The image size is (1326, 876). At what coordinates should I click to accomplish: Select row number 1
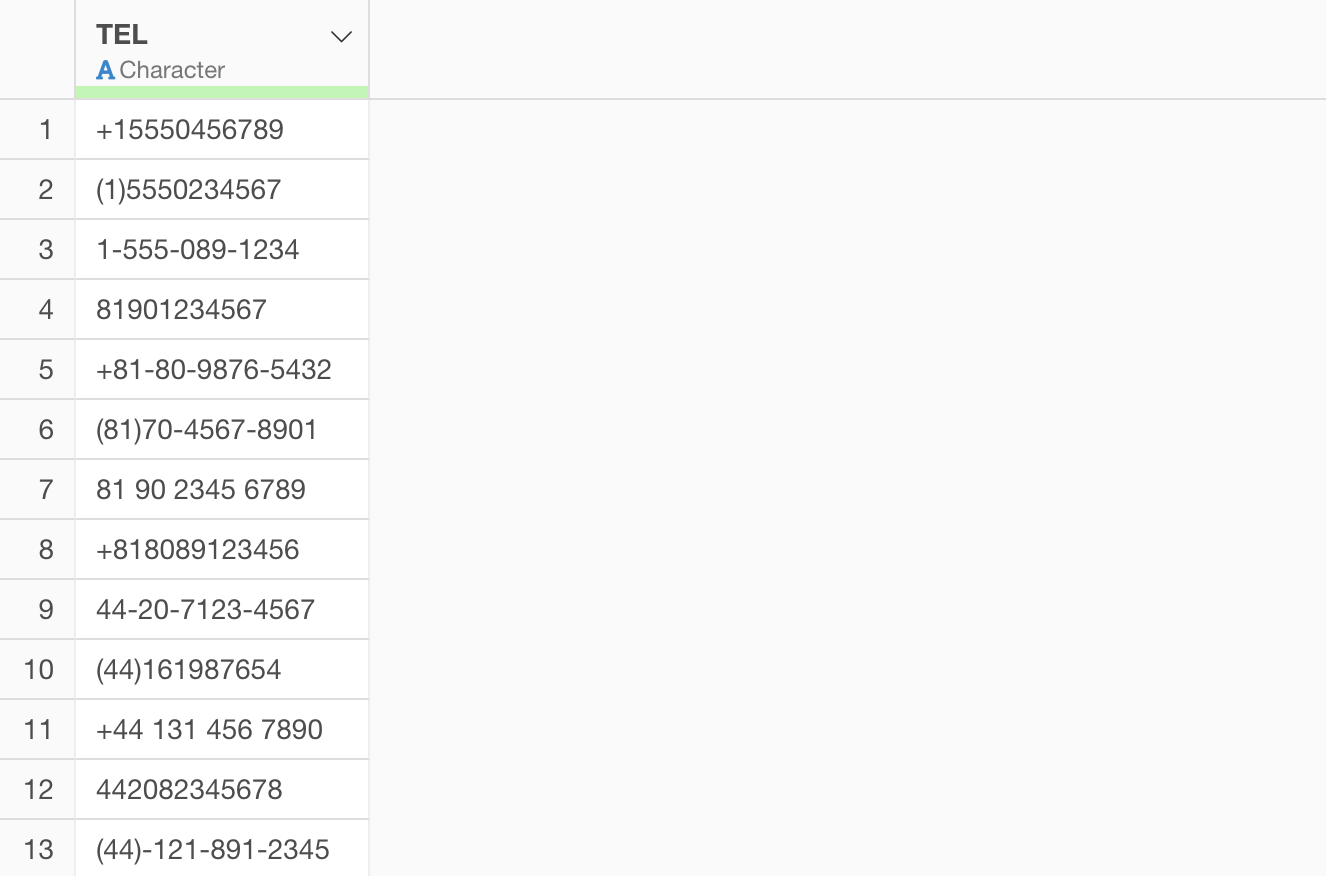[45, 130]
